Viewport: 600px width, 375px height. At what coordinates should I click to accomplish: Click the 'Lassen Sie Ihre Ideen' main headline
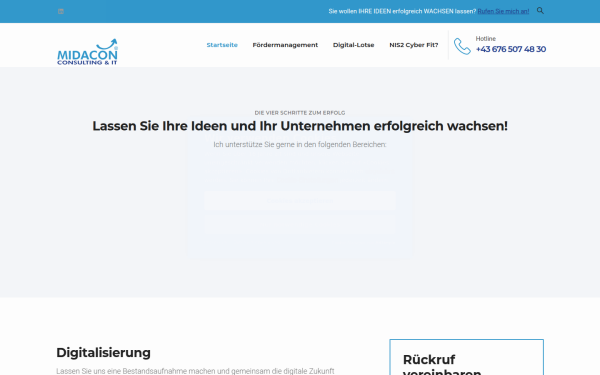(x=300, y=126)
